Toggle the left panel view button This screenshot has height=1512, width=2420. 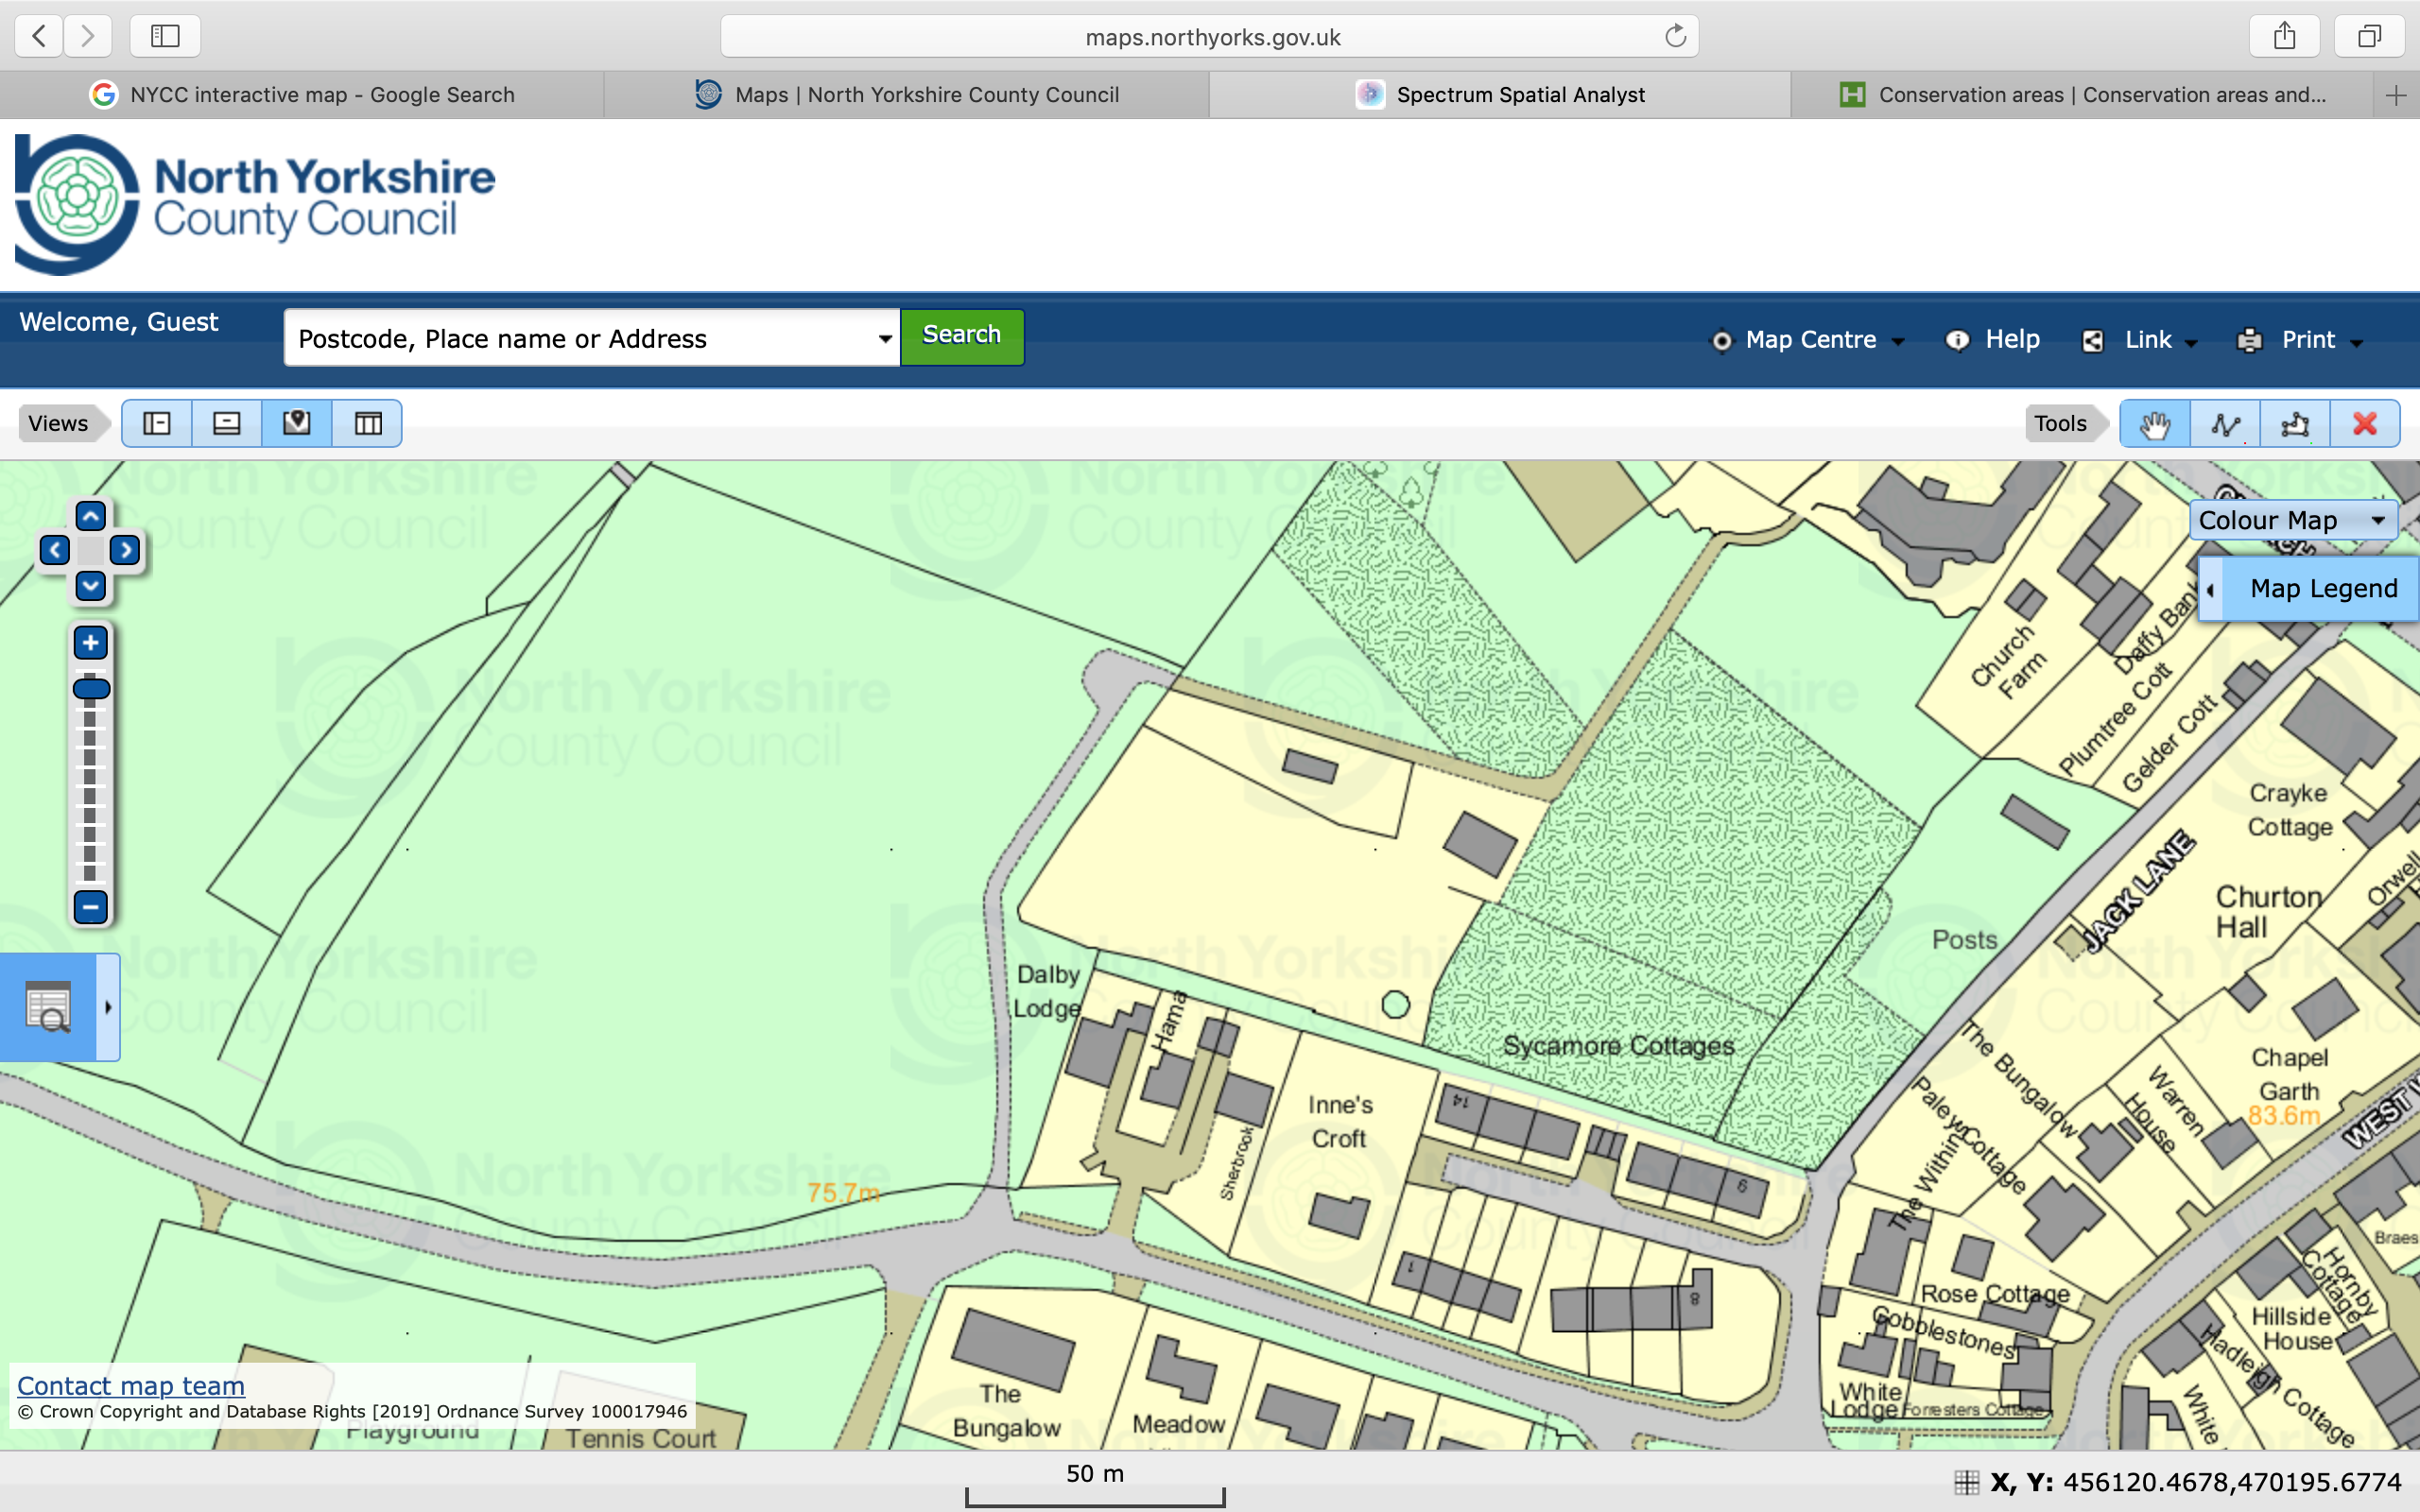click(x=157, y=424)
